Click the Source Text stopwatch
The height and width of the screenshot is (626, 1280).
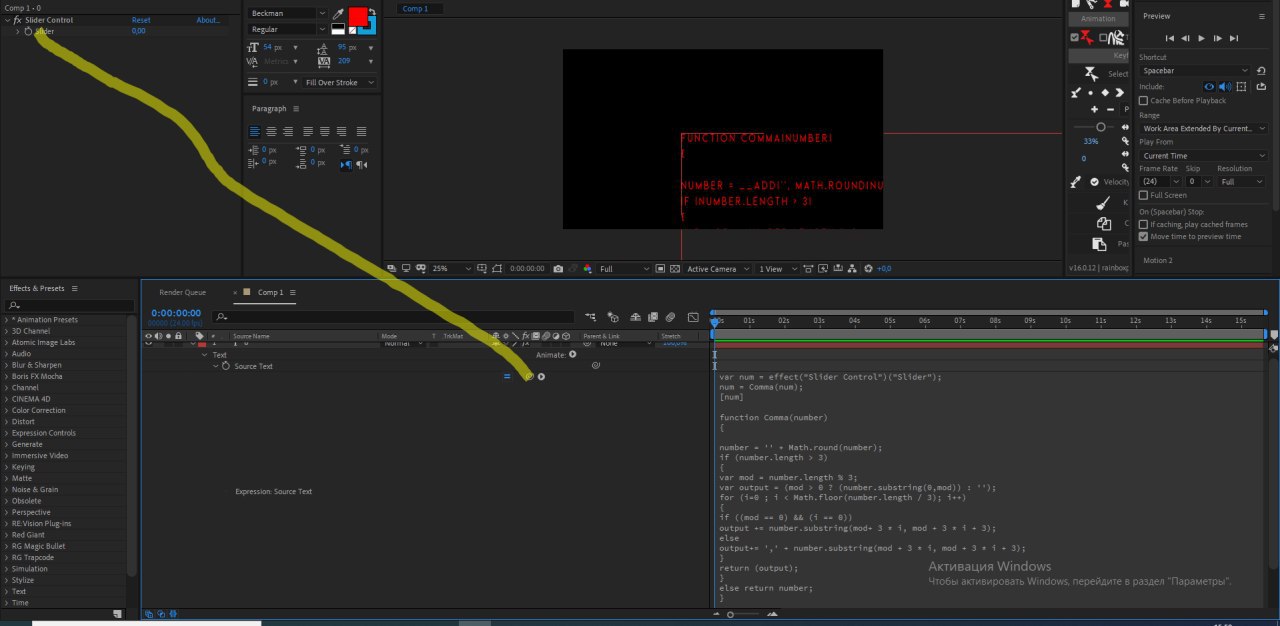point(226,366)
